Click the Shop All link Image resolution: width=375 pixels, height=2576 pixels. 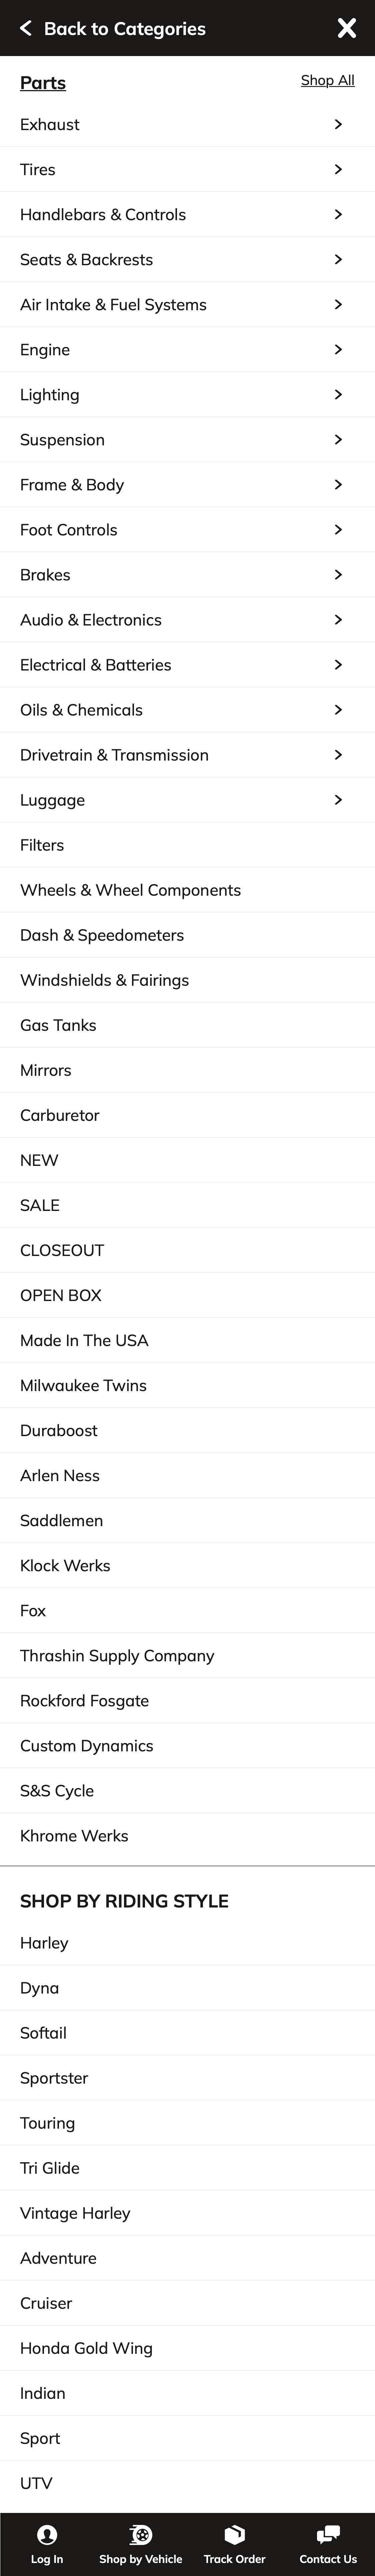[327, 80]
